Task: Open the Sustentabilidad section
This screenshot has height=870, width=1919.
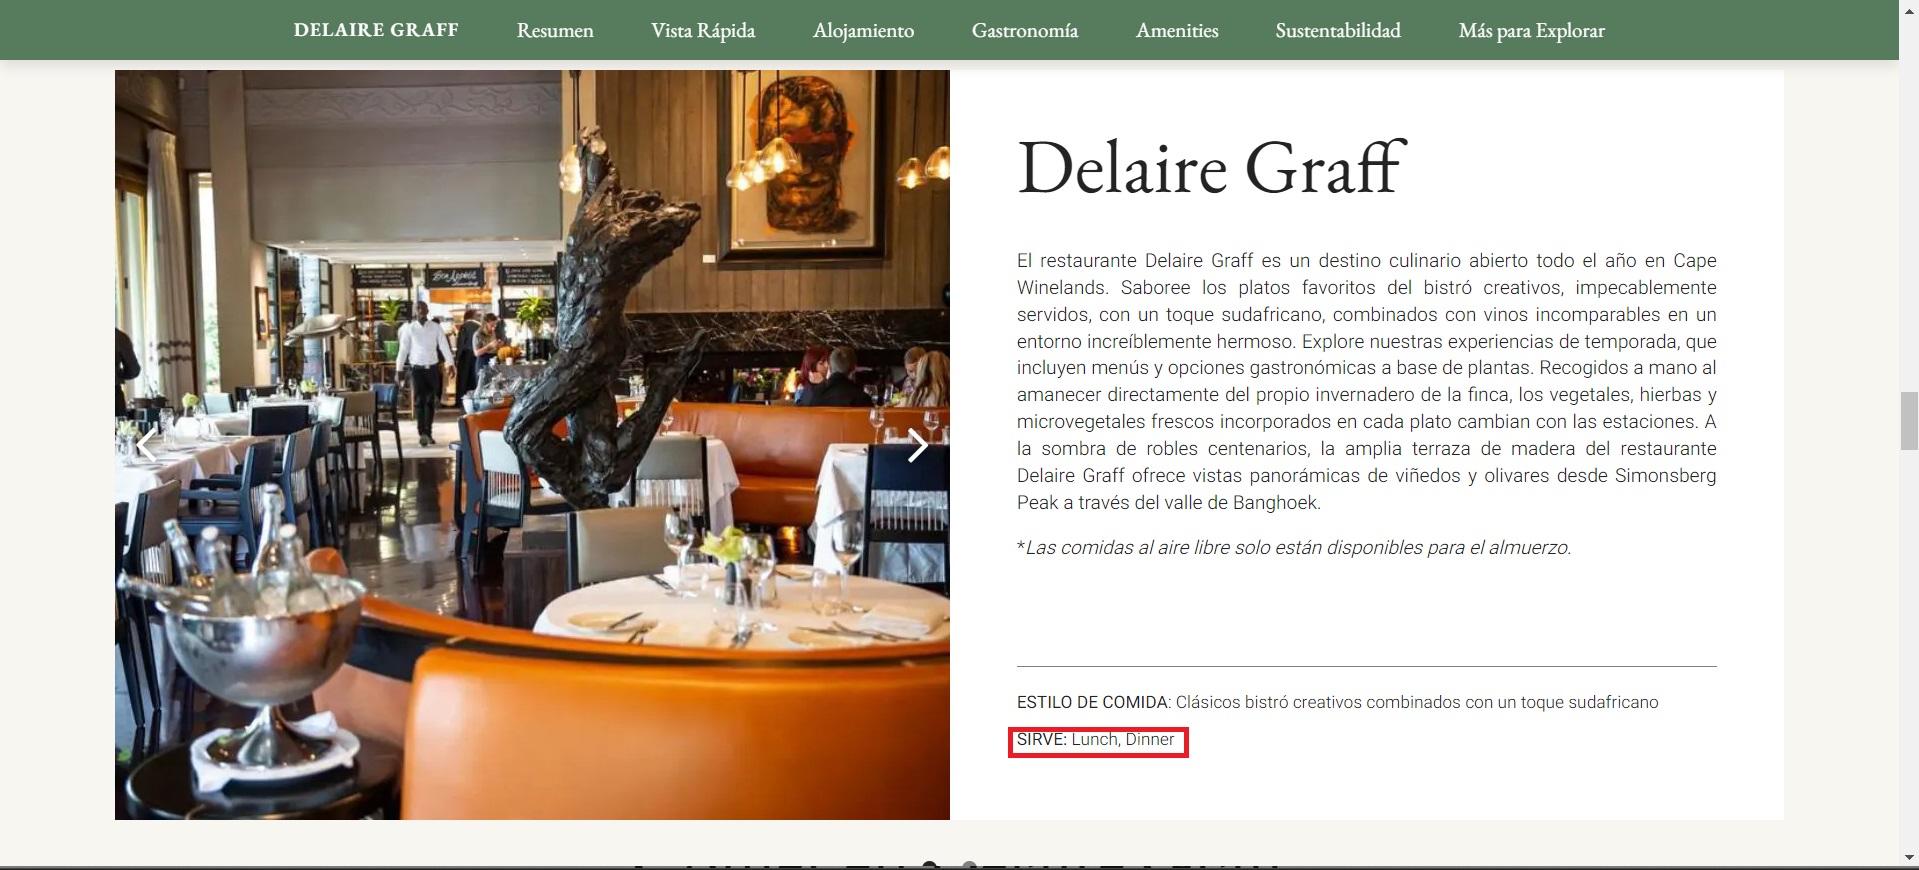Action: (x=1338, y=31)
